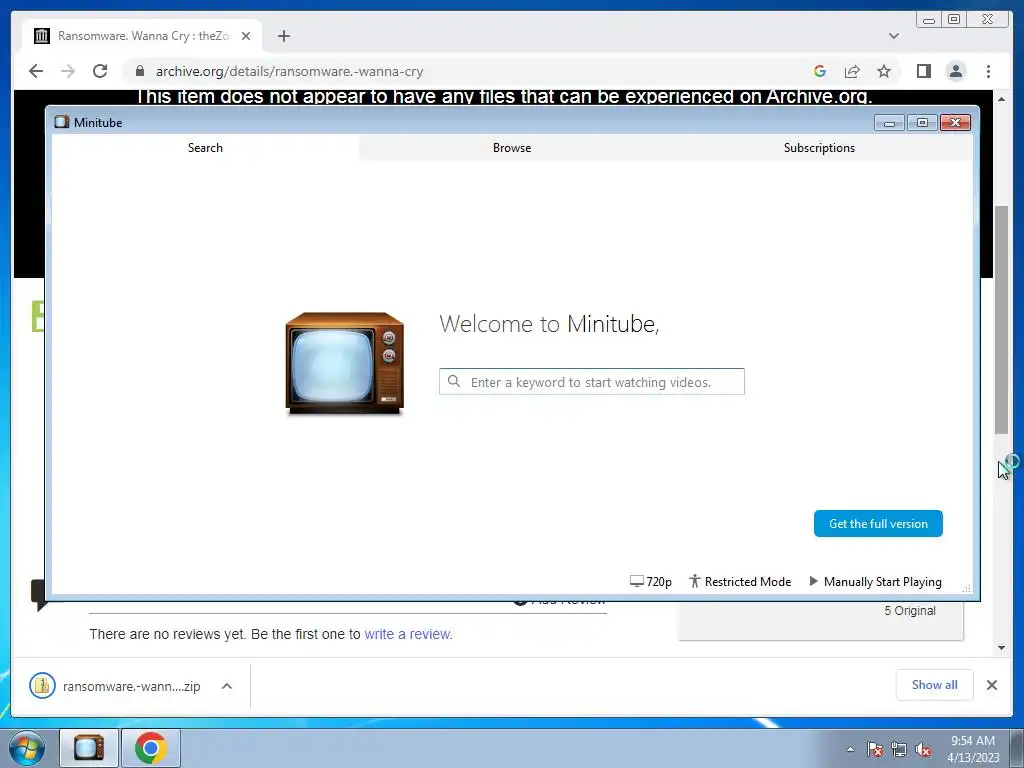1024x768 pixels.
Task: Switch to the Browse tab in Minitube
Action: (x=512, y=148)
